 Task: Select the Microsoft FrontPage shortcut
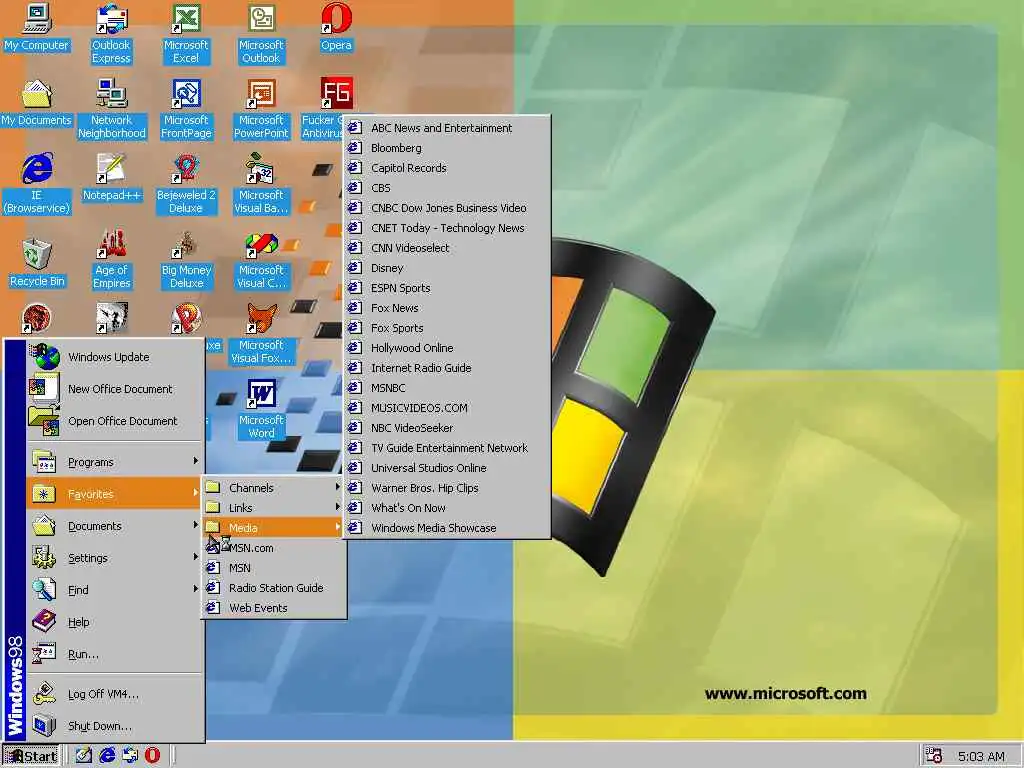pos(186,108)
